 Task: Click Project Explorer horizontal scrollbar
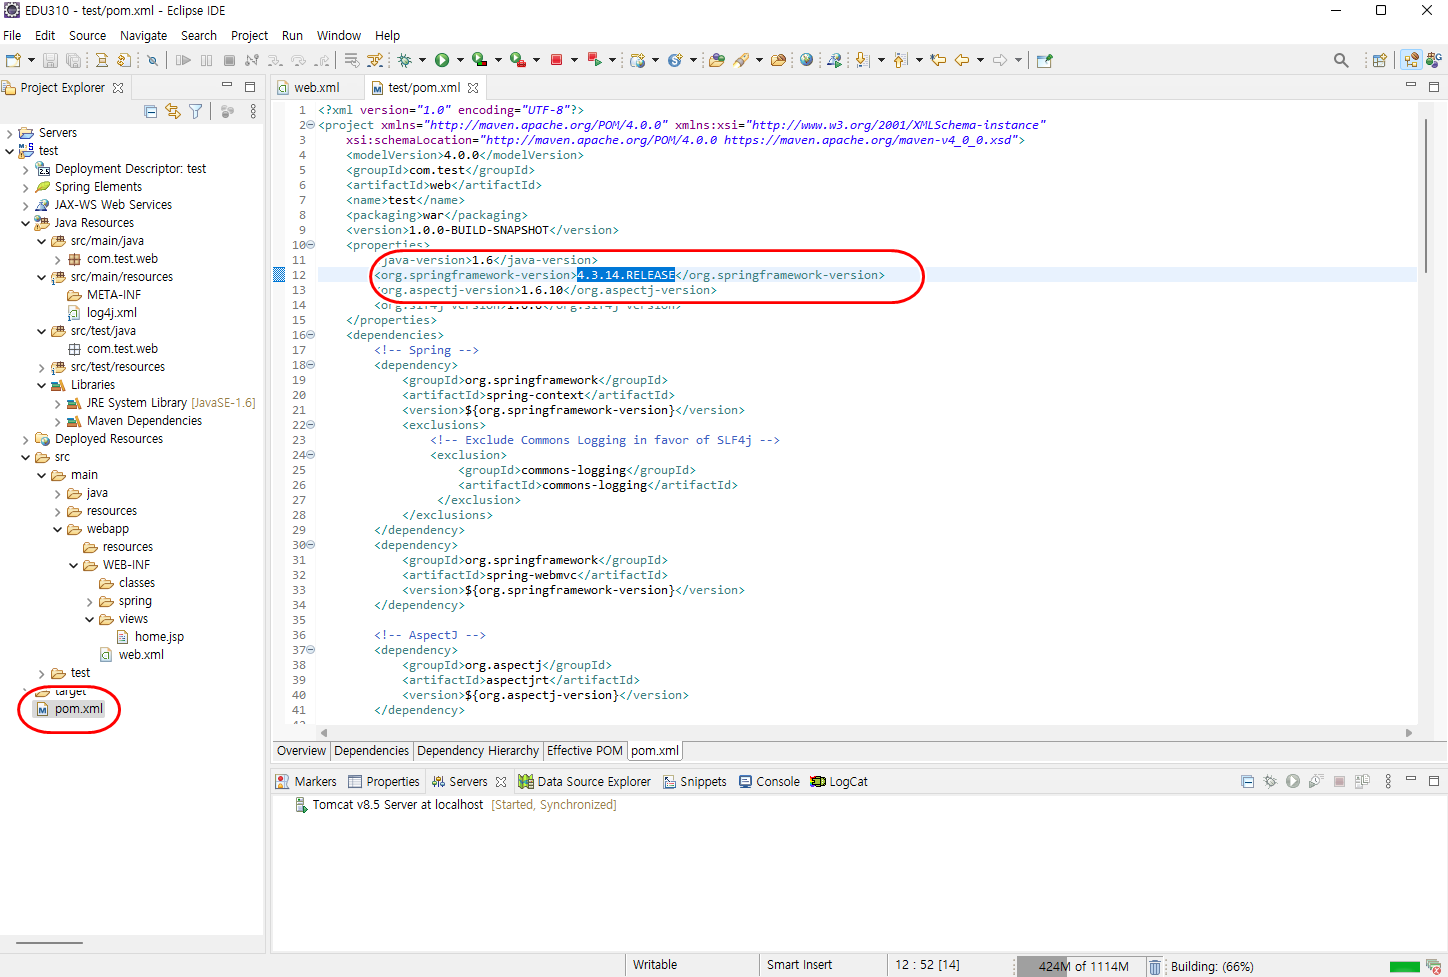pos(50,943)
